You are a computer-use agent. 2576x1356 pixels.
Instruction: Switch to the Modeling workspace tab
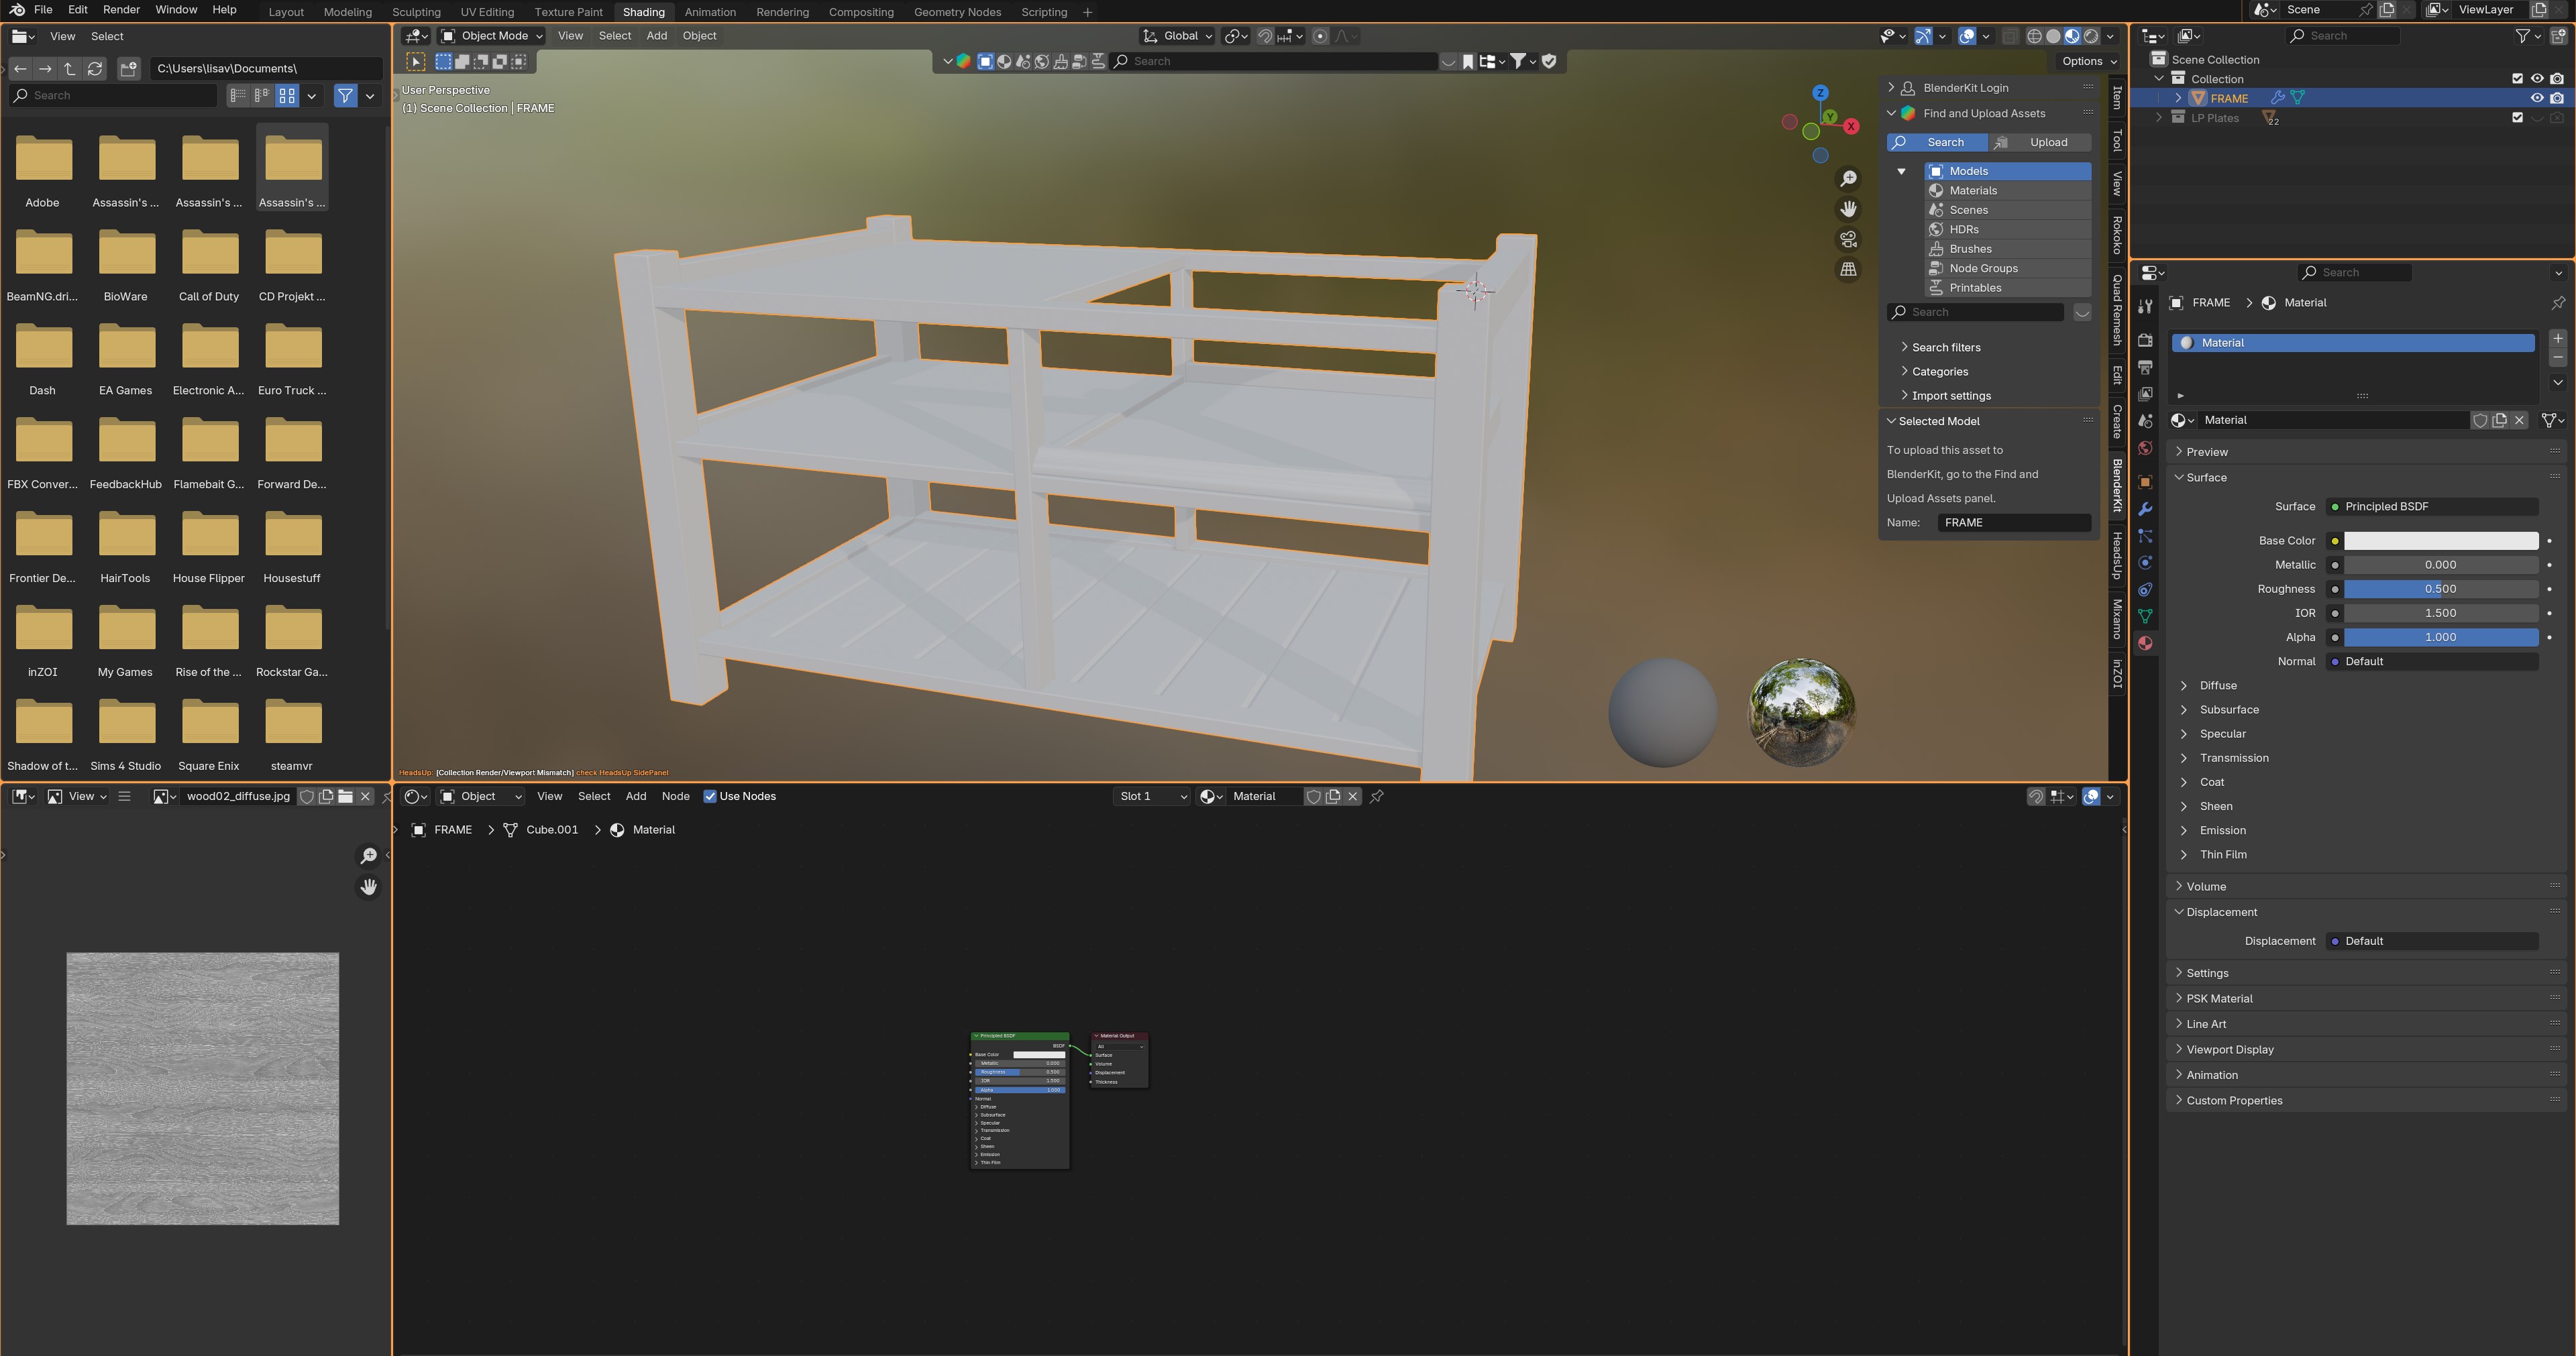348,12
